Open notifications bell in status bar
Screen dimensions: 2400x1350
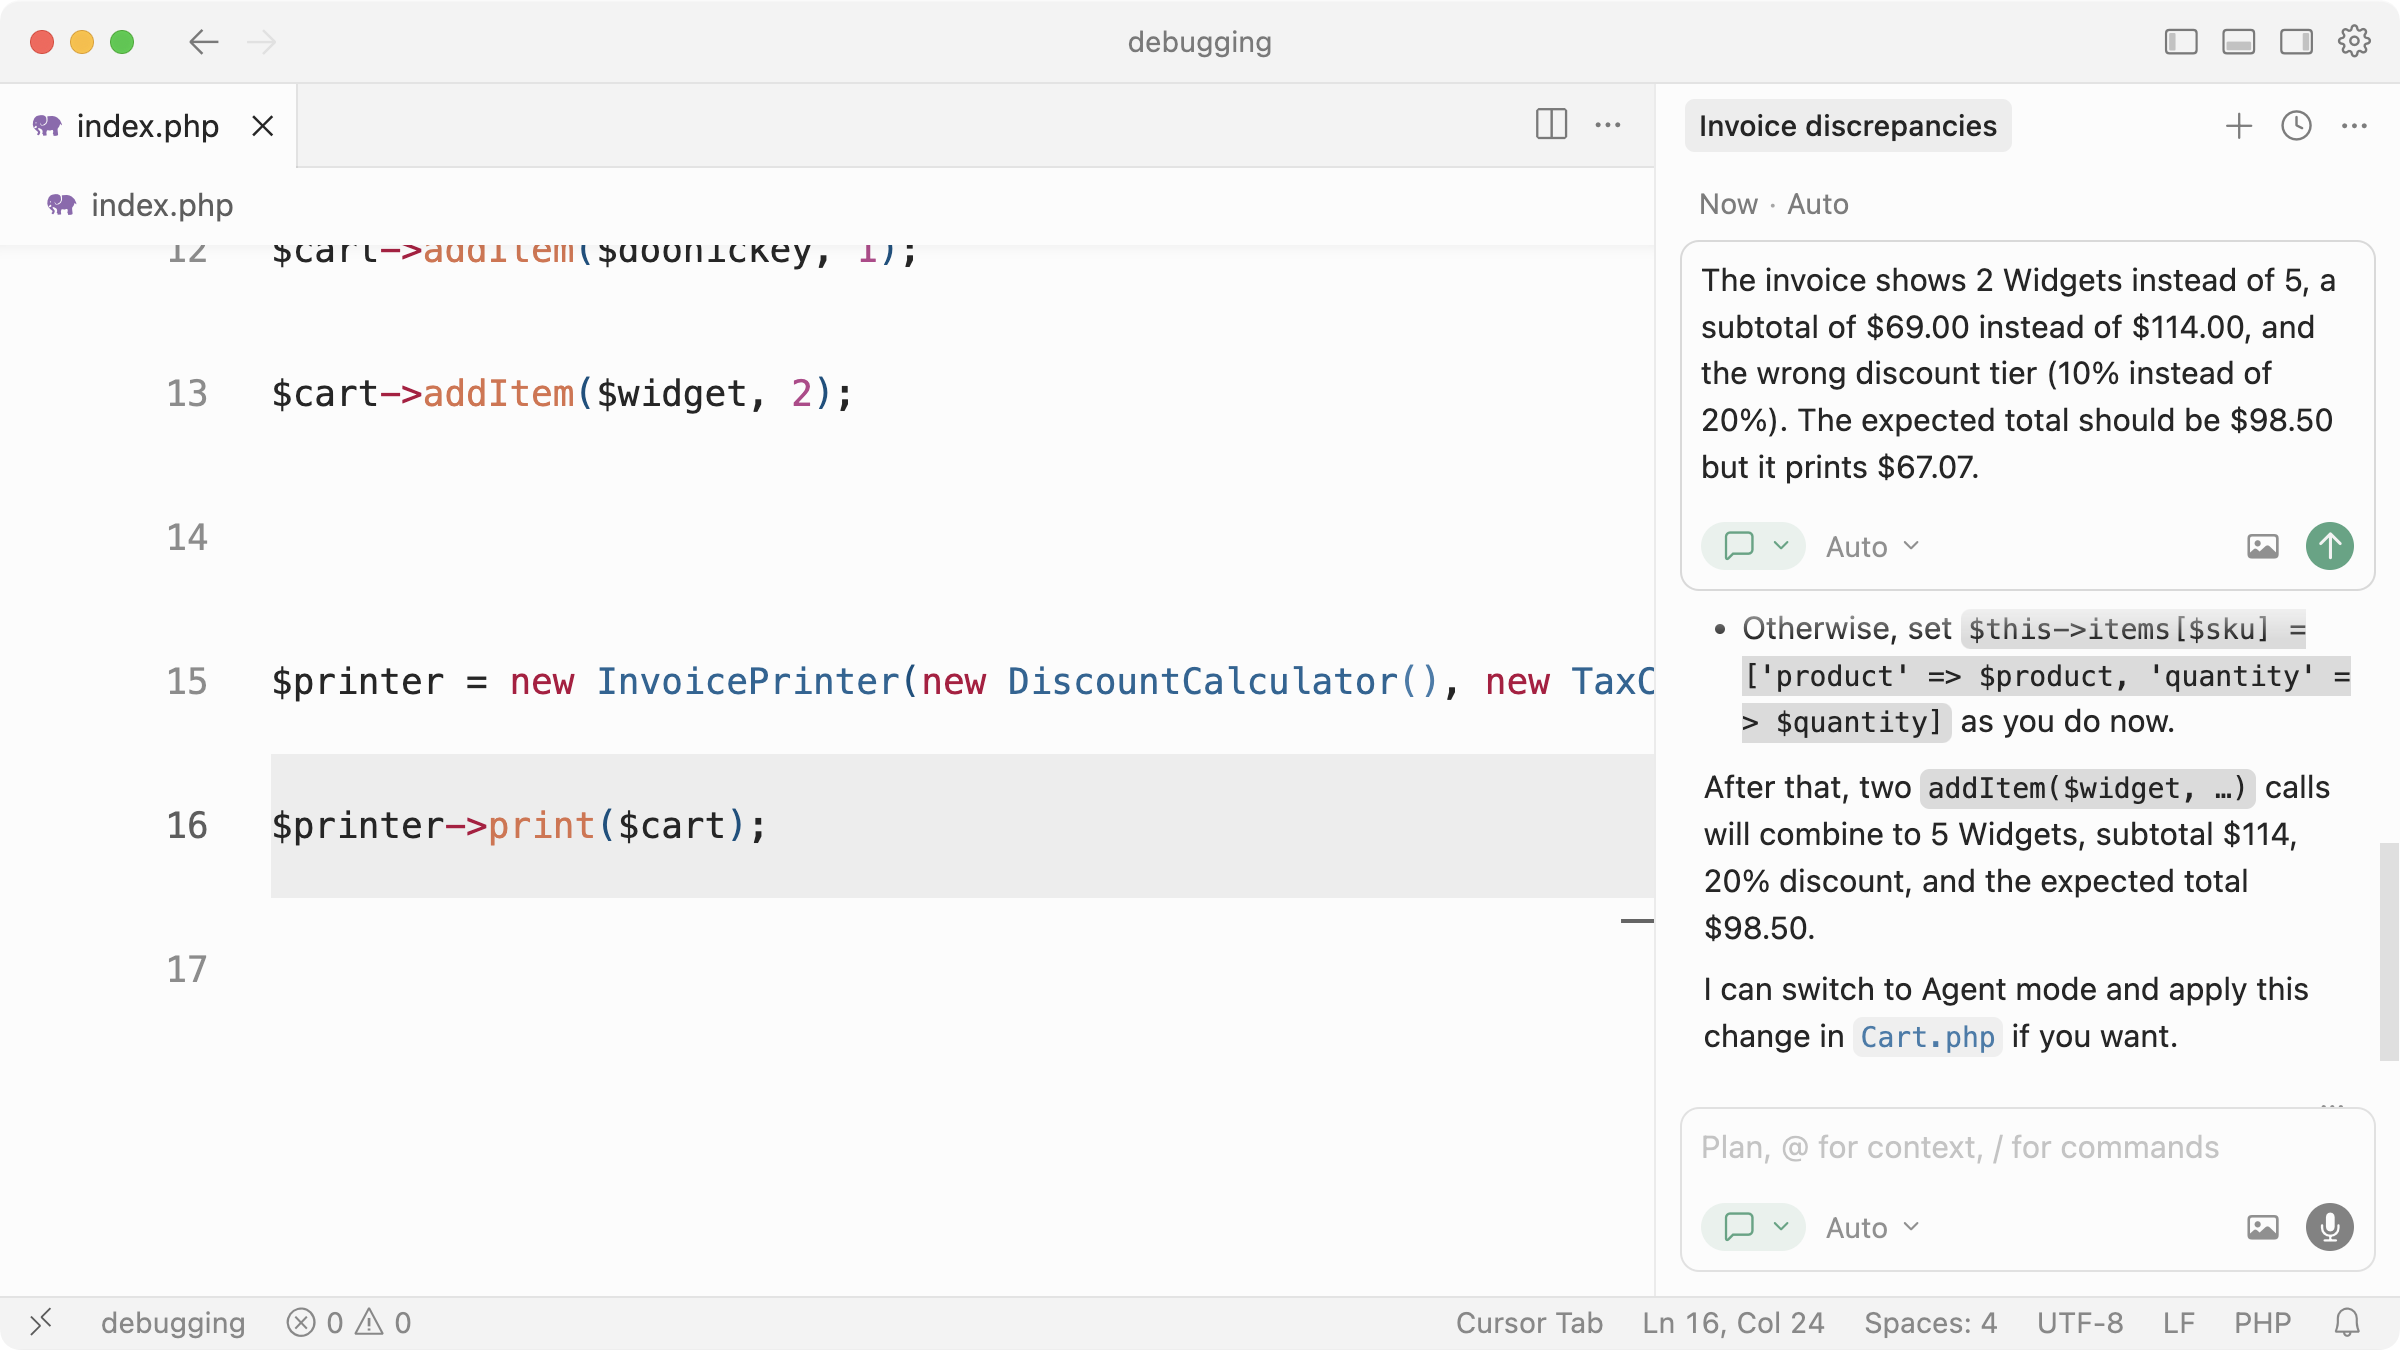pos(2347,1323)
